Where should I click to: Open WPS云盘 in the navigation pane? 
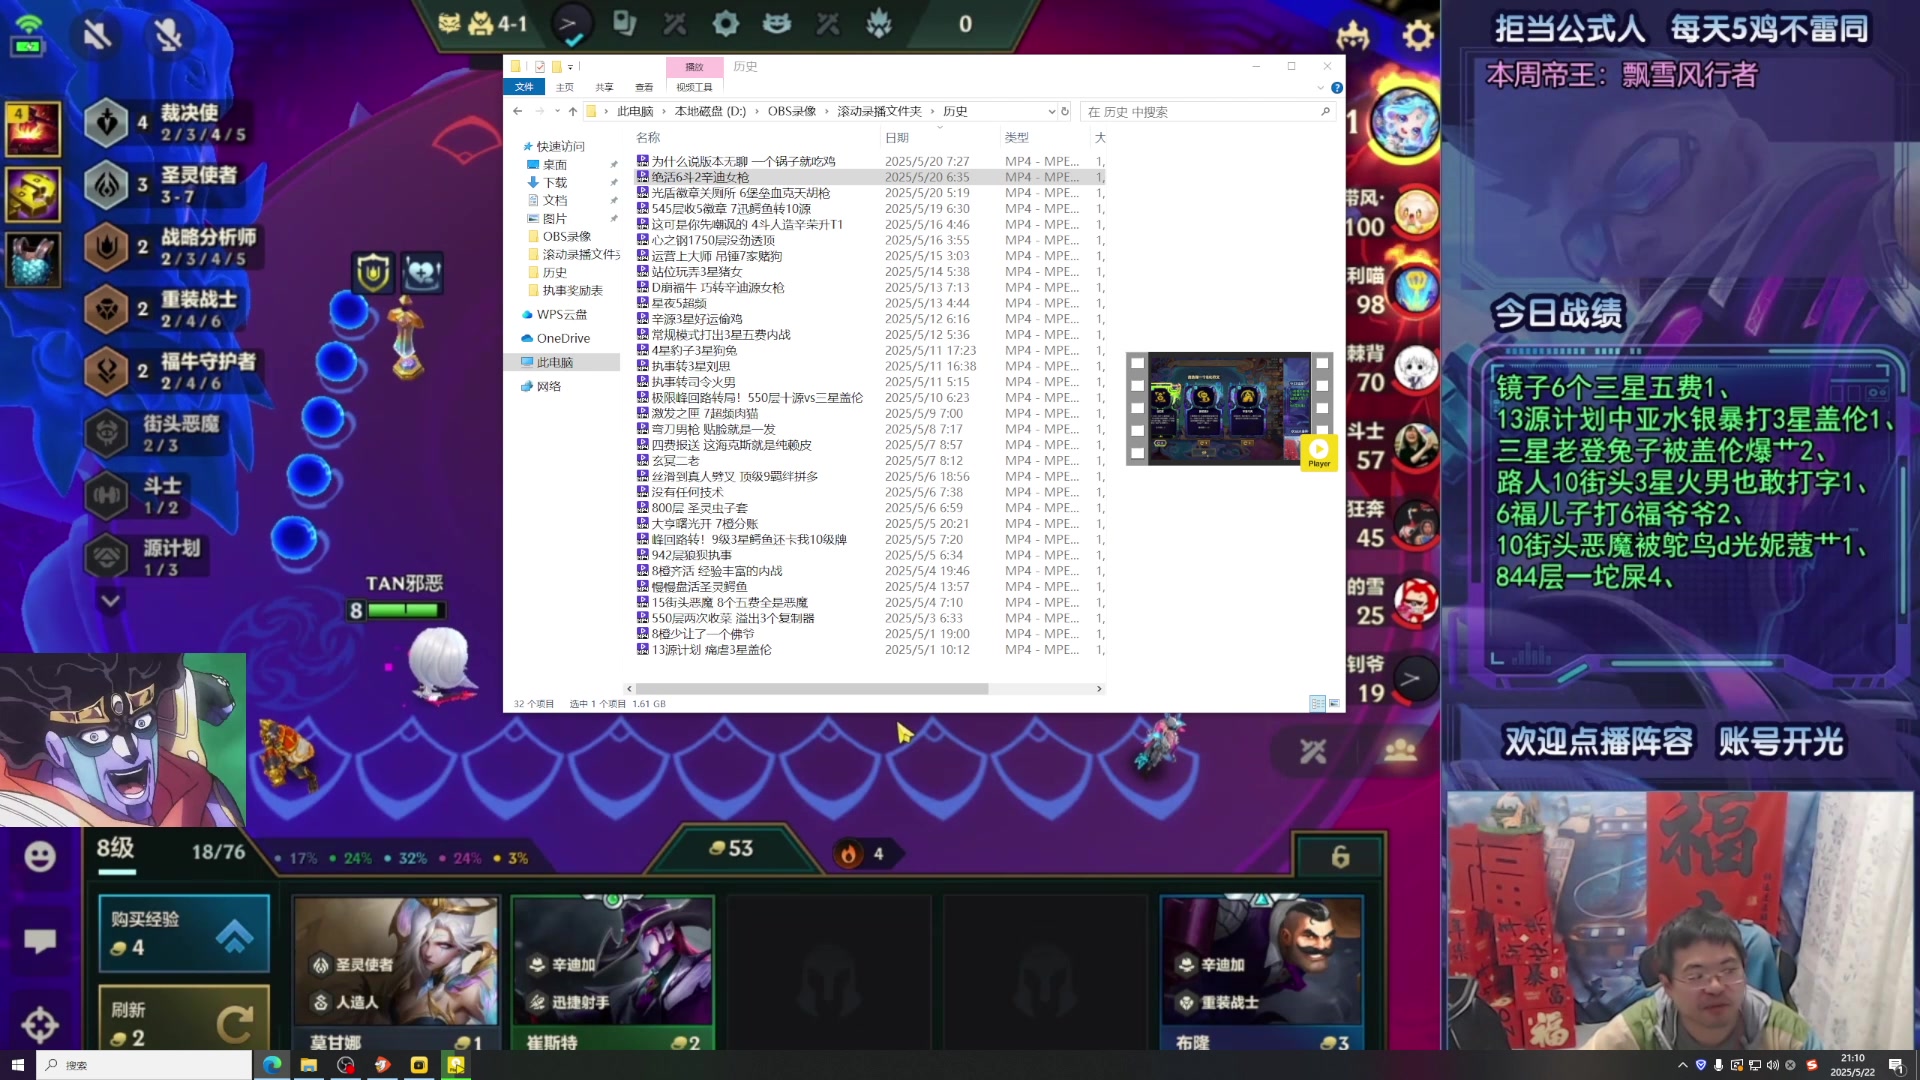tap(561, 314)
